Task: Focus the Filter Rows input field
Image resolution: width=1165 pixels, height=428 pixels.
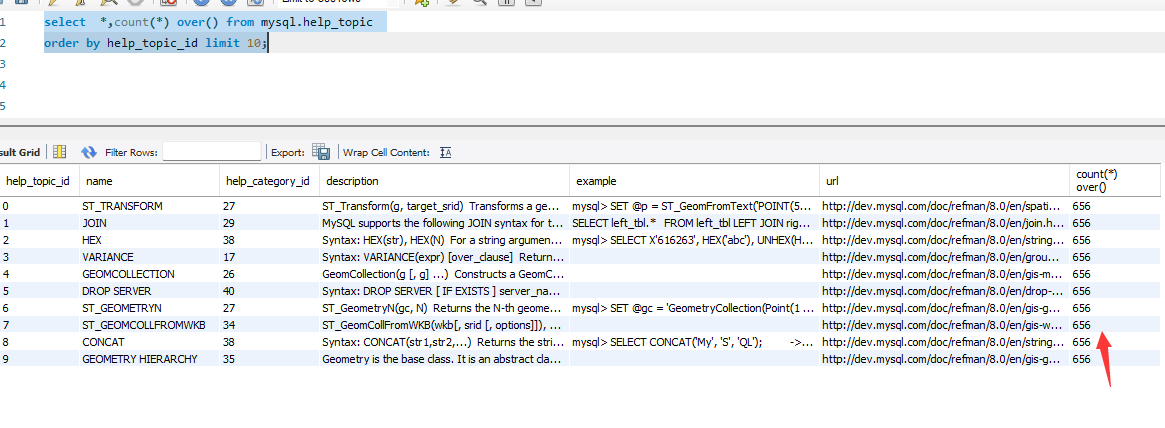Action: tap(212, 152)
